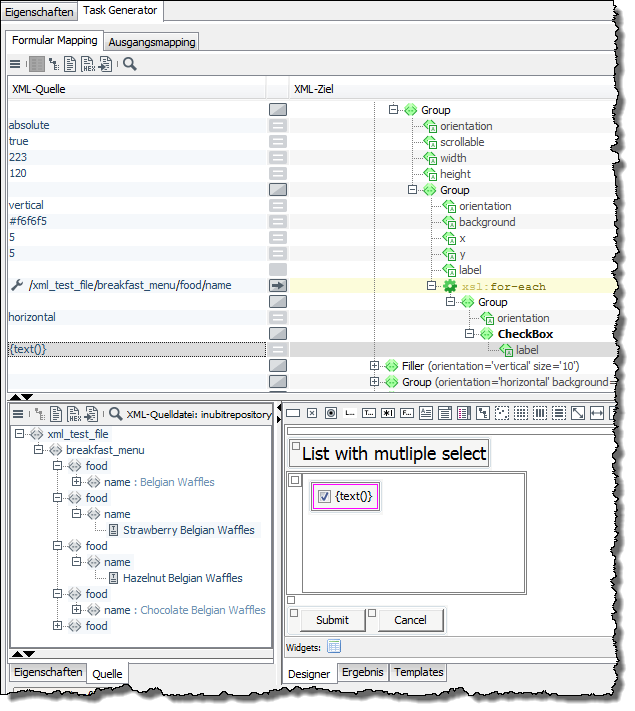
Task: Click the Cancel button in the designer
Action: (410, 620)
